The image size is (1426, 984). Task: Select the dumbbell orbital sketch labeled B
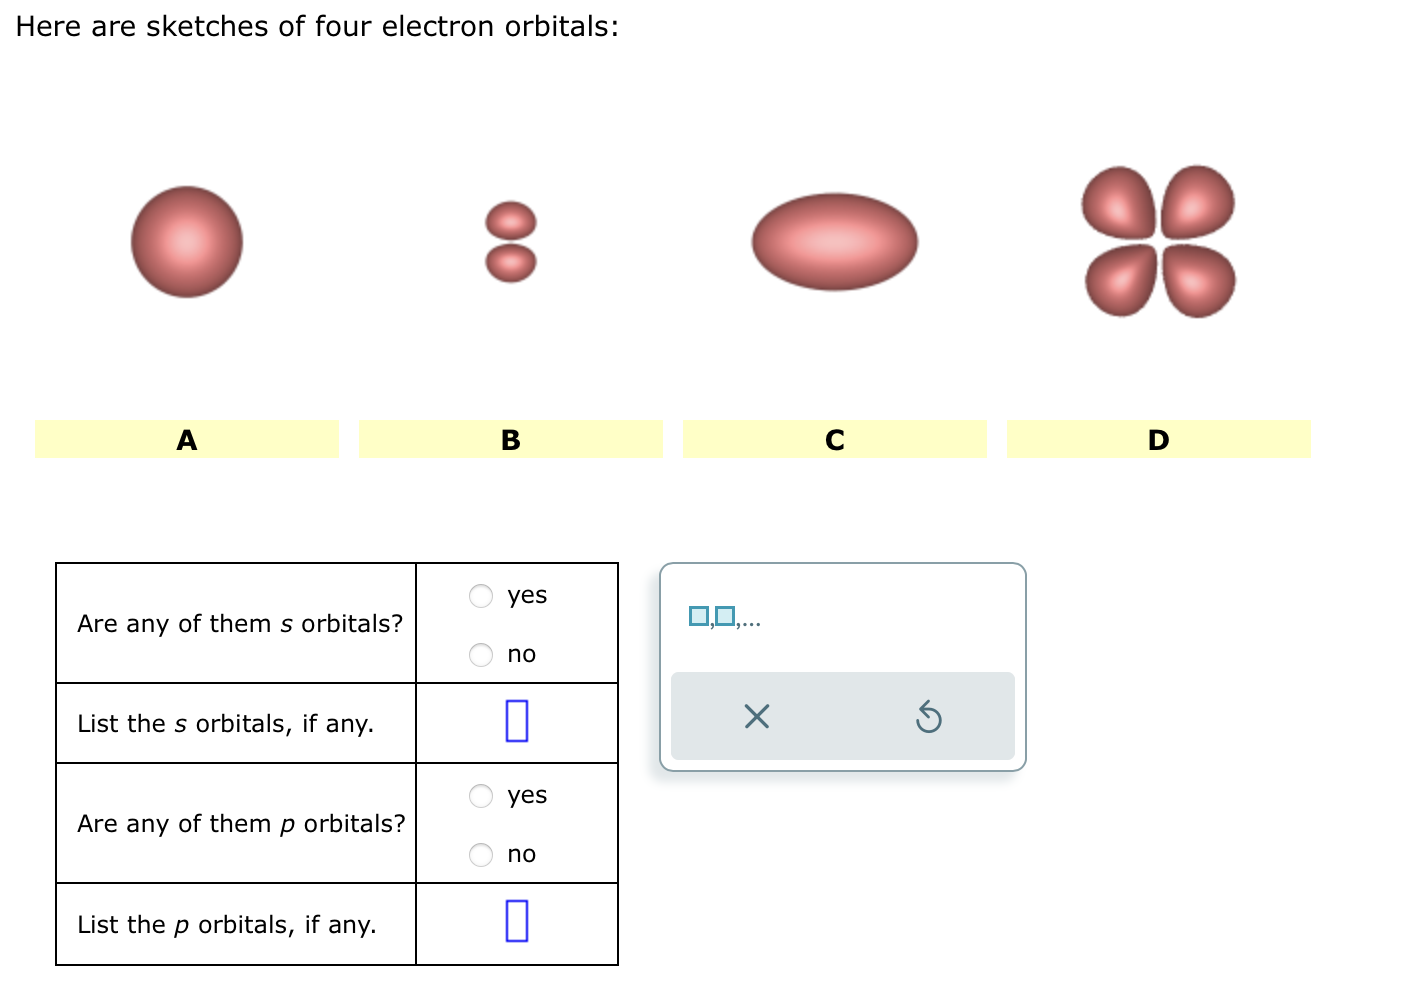(x=511, y=240)
